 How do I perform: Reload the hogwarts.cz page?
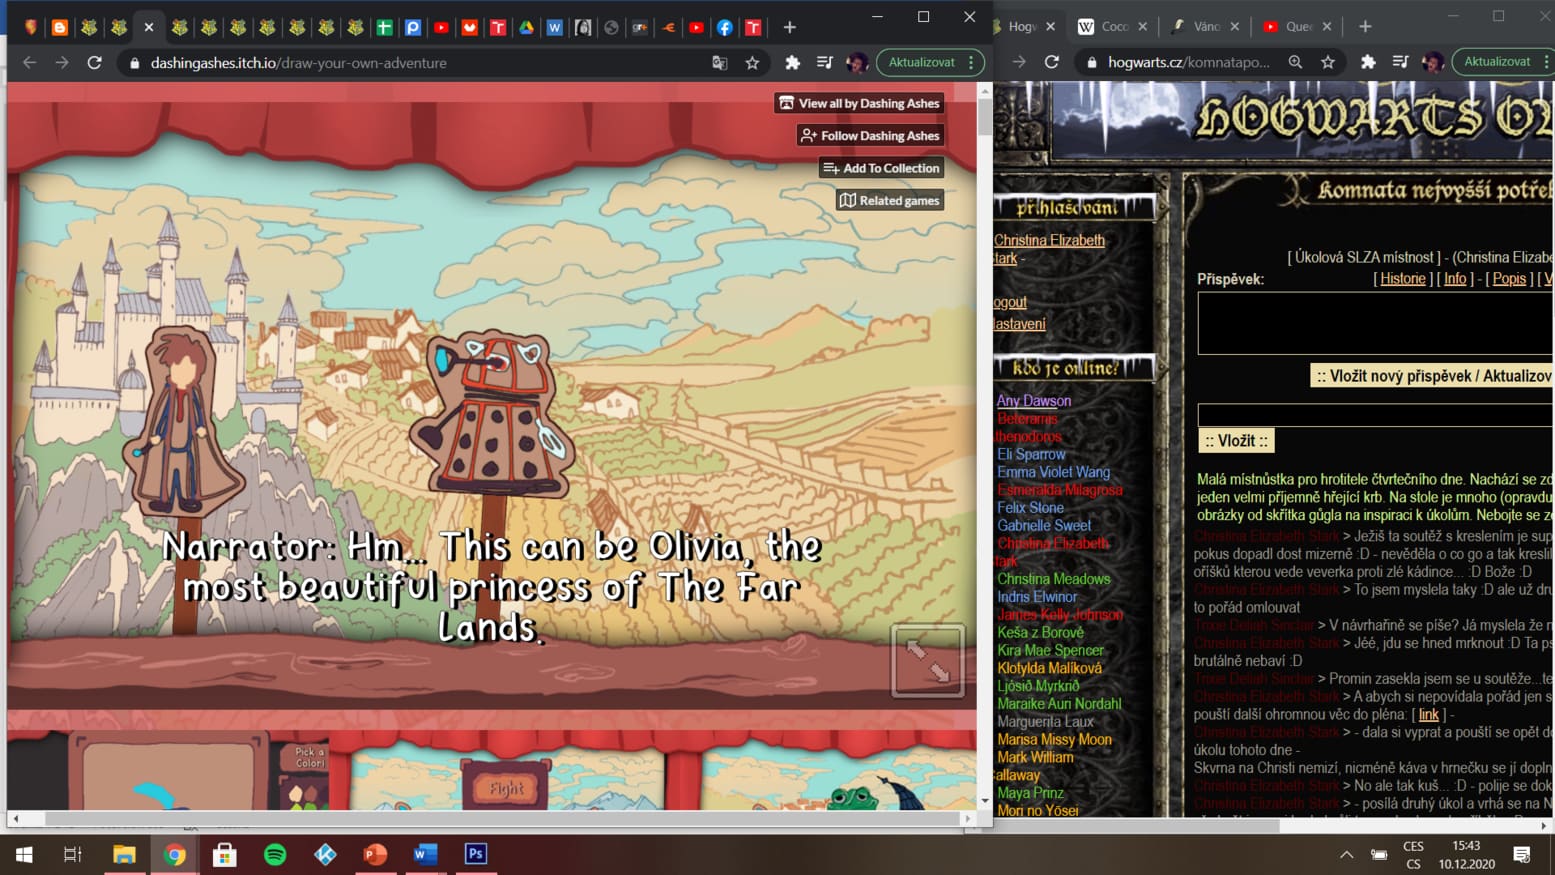pyautogui.click(x=1052, y=62)
